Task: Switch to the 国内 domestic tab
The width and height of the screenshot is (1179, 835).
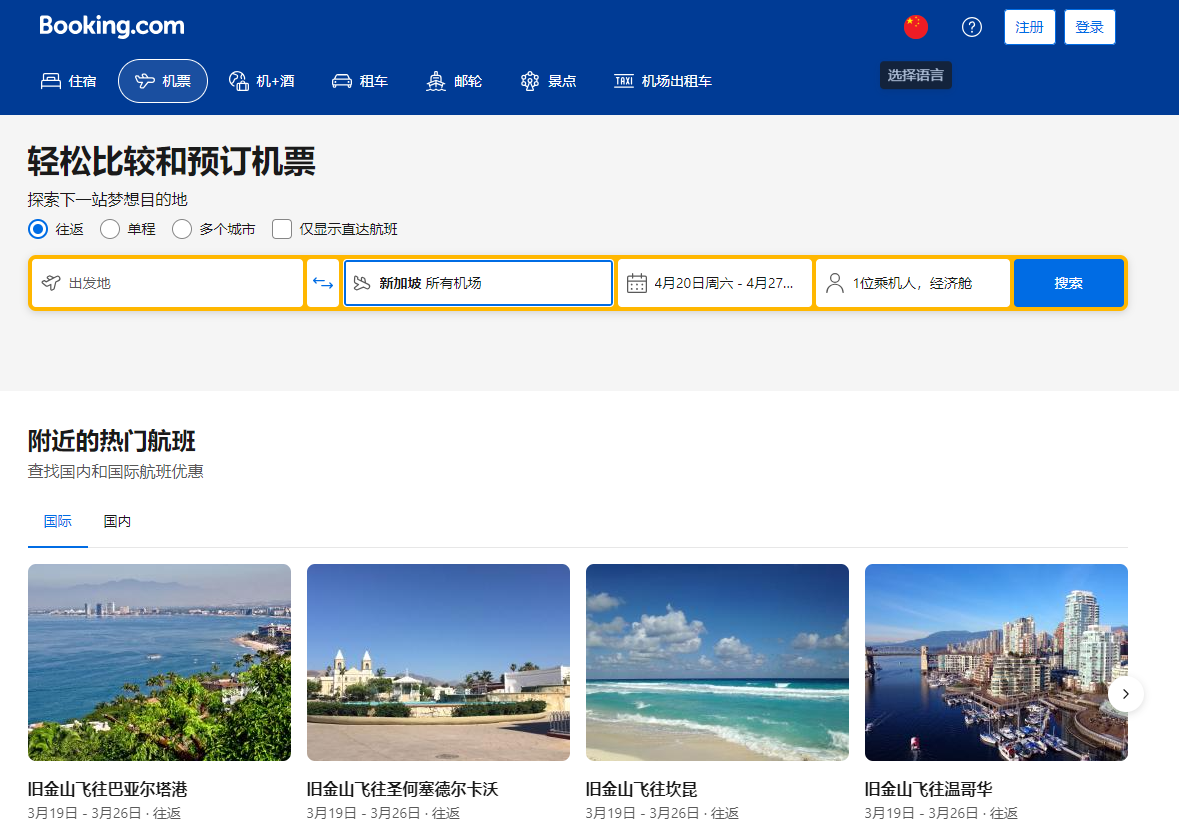Action: click(117, 521)
